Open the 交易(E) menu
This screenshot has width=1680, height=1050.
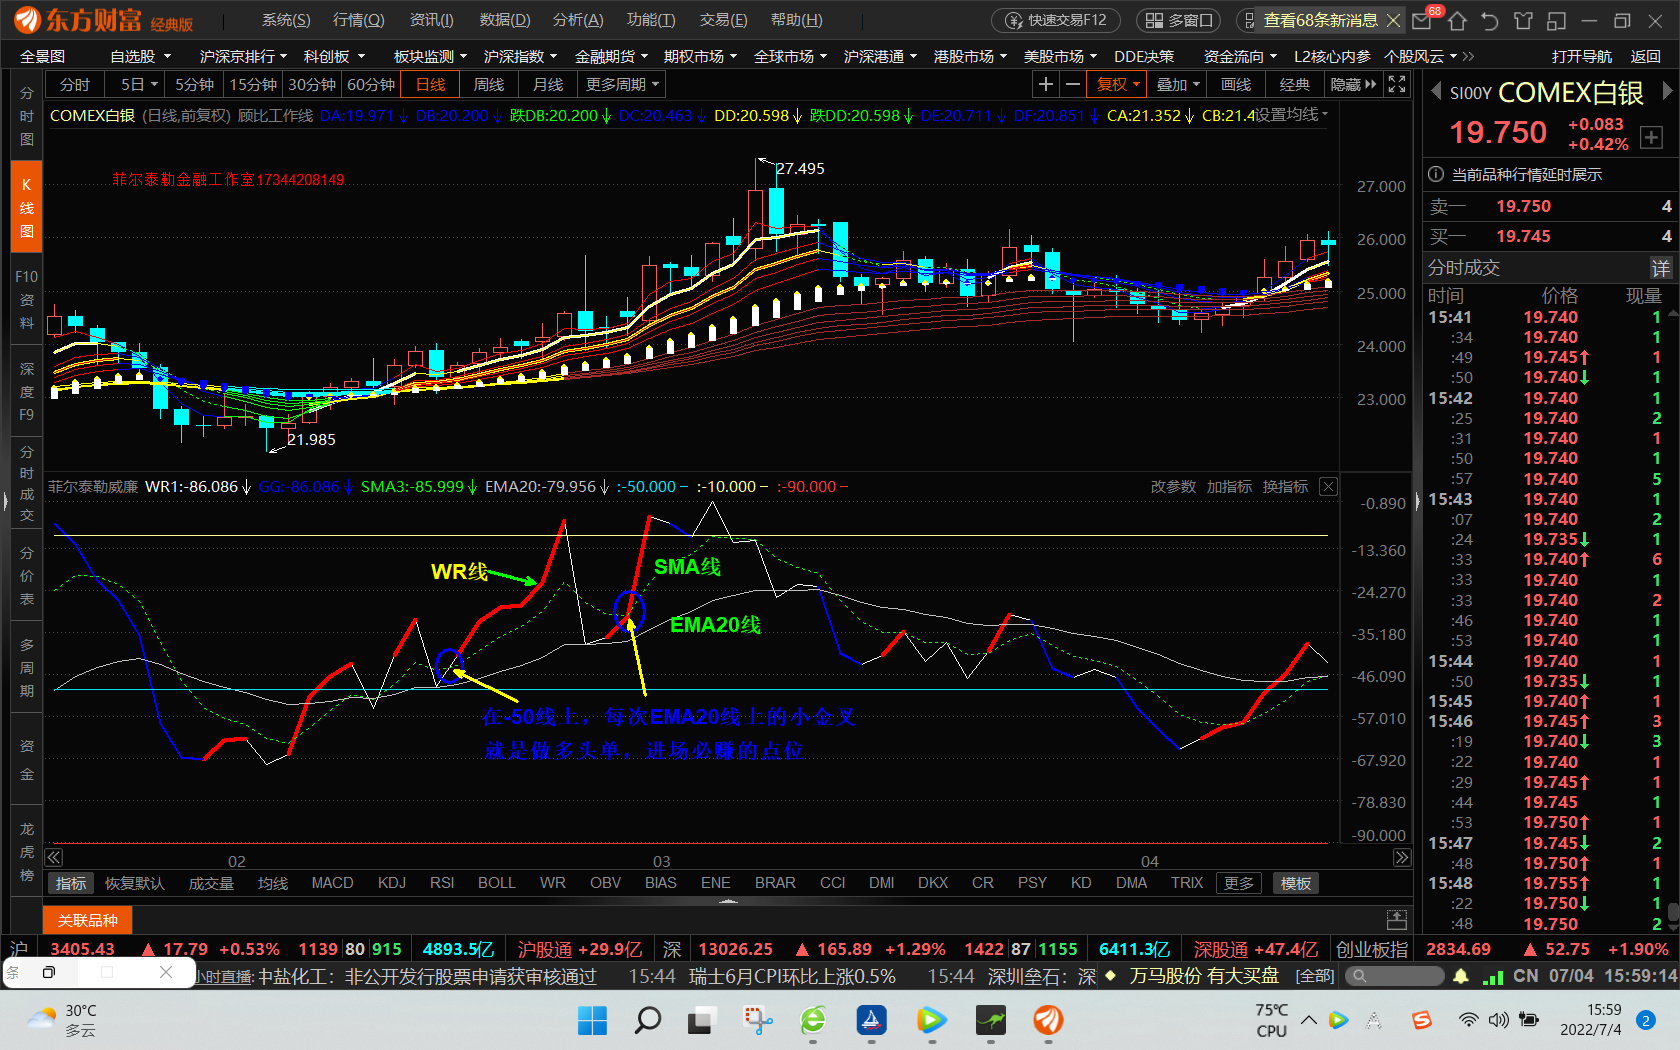coord(723,20)
